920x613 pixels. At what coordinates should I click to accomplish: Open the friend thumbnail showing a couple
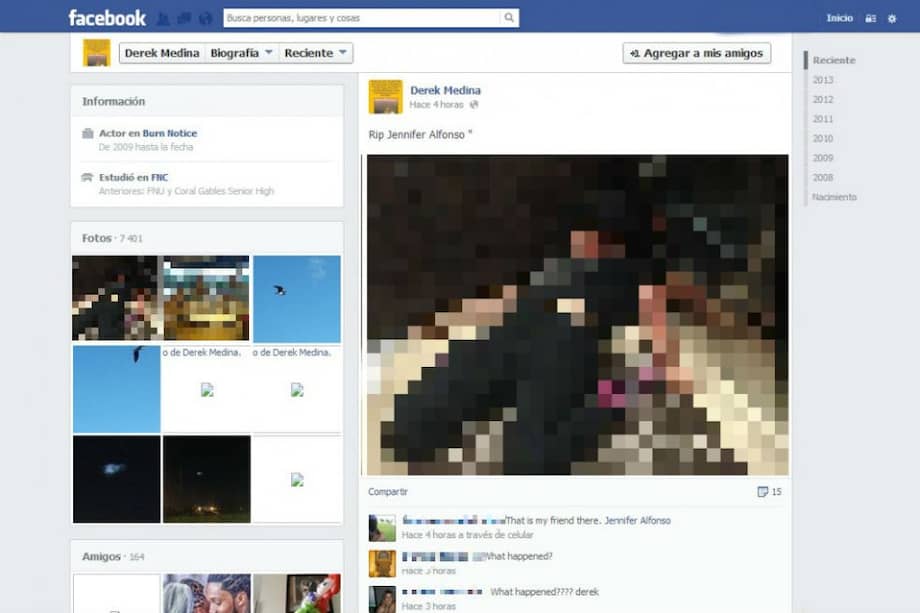[207, 594]
